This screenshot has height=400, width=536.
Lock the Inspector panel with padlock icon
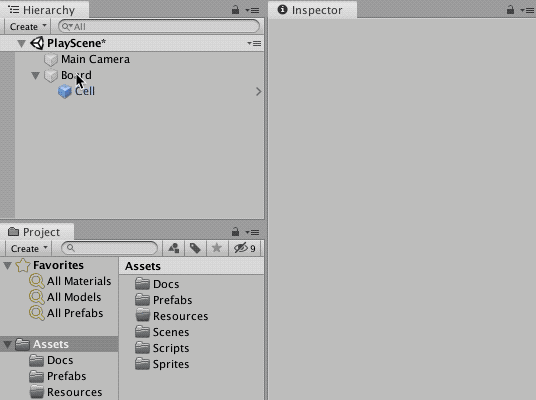[x=510, y=10]
